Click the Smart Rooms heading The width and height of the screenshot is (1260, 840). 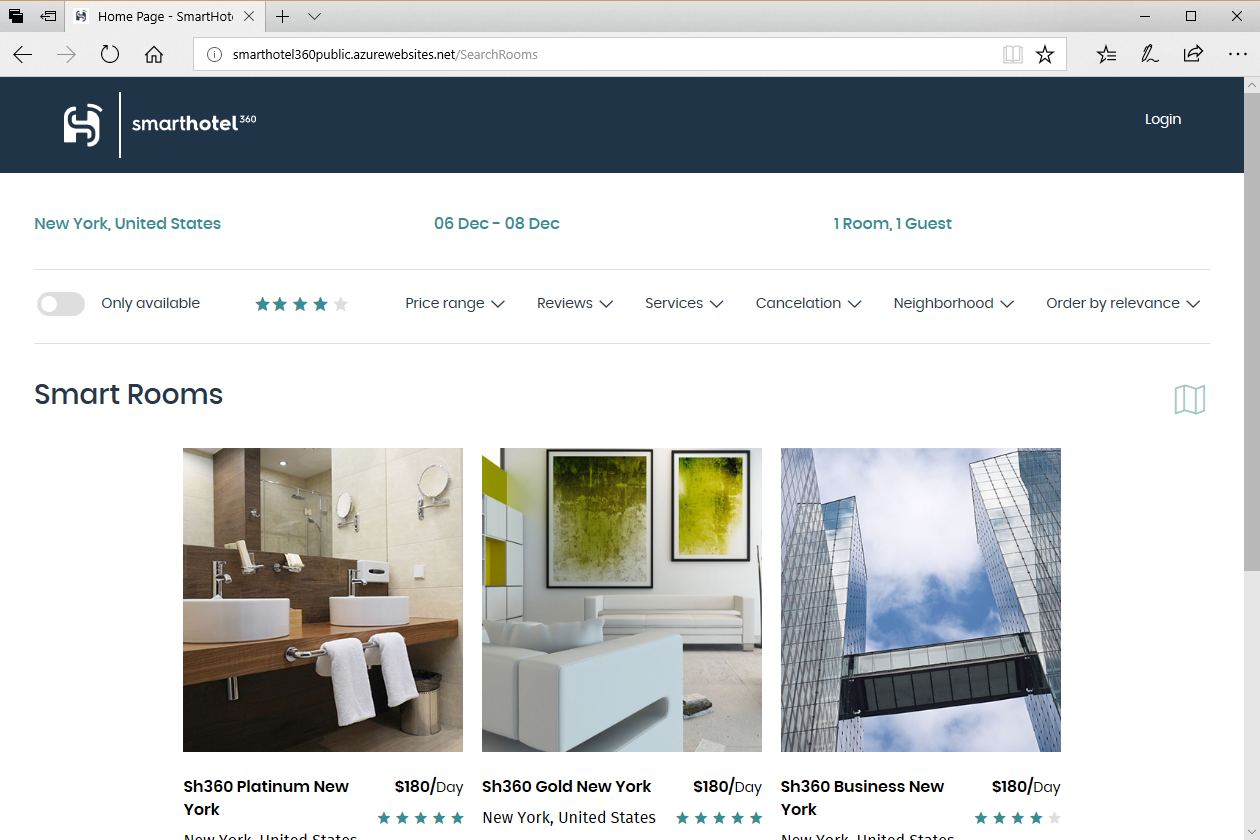tap(128, 394)
